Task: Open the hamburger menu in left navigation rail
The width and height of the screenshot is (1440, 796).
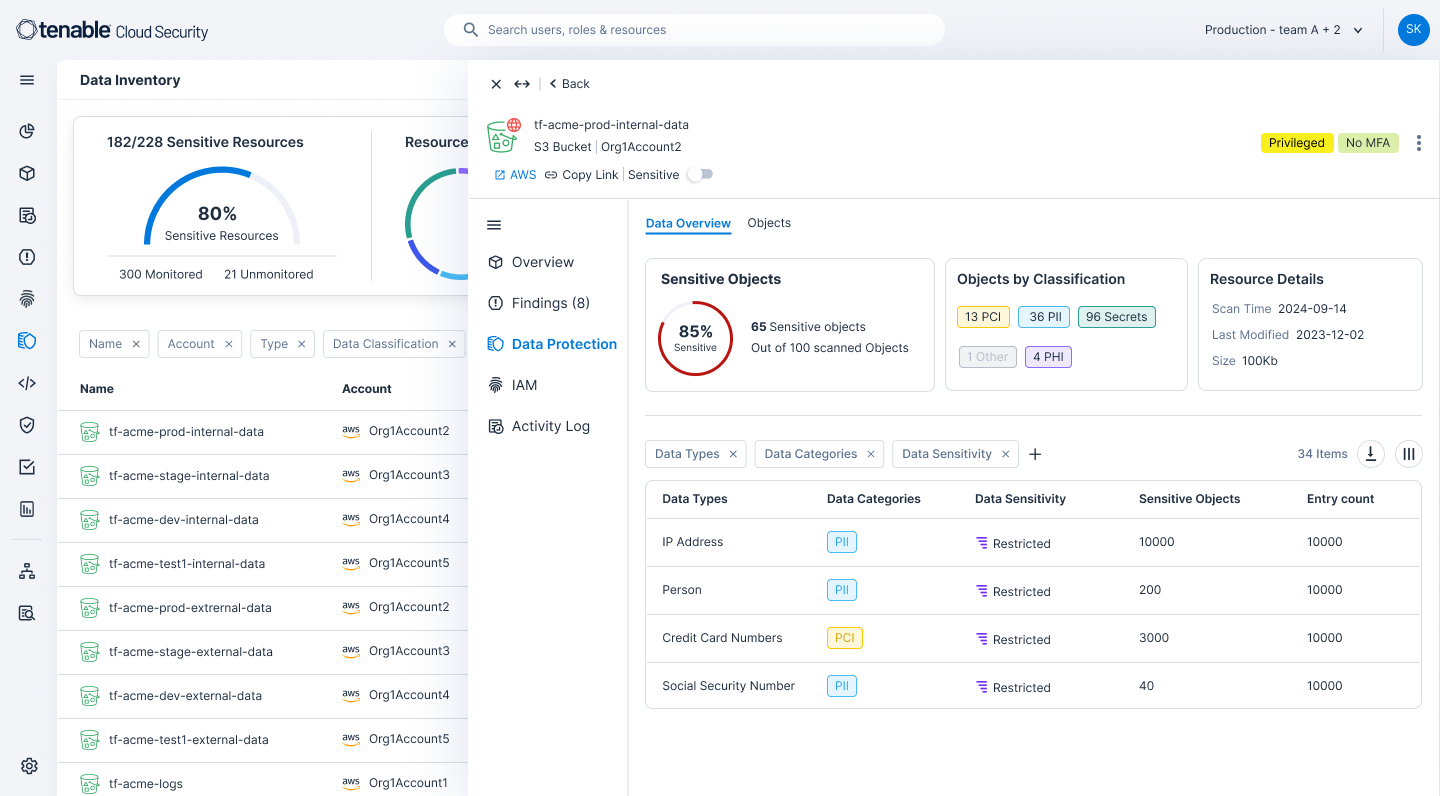Action: (x=27, y=80)
